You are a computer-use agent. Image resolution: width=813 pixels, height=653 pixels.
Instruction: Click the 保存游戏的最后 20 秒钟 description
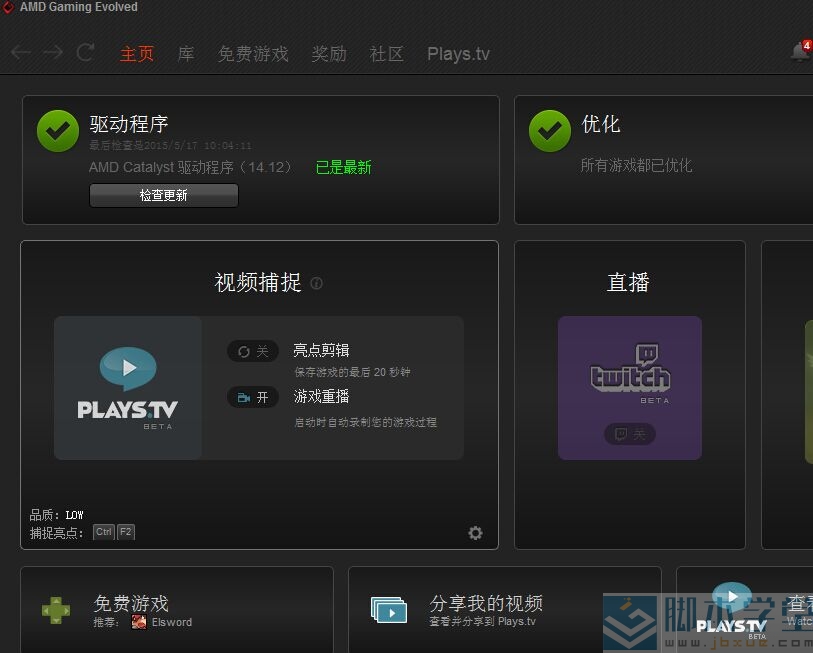pos(352,372)
